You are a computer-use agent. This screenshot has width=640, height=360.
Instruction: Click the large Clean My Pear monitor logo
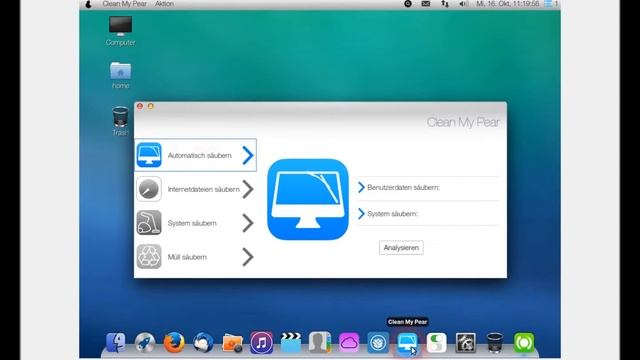308,199
